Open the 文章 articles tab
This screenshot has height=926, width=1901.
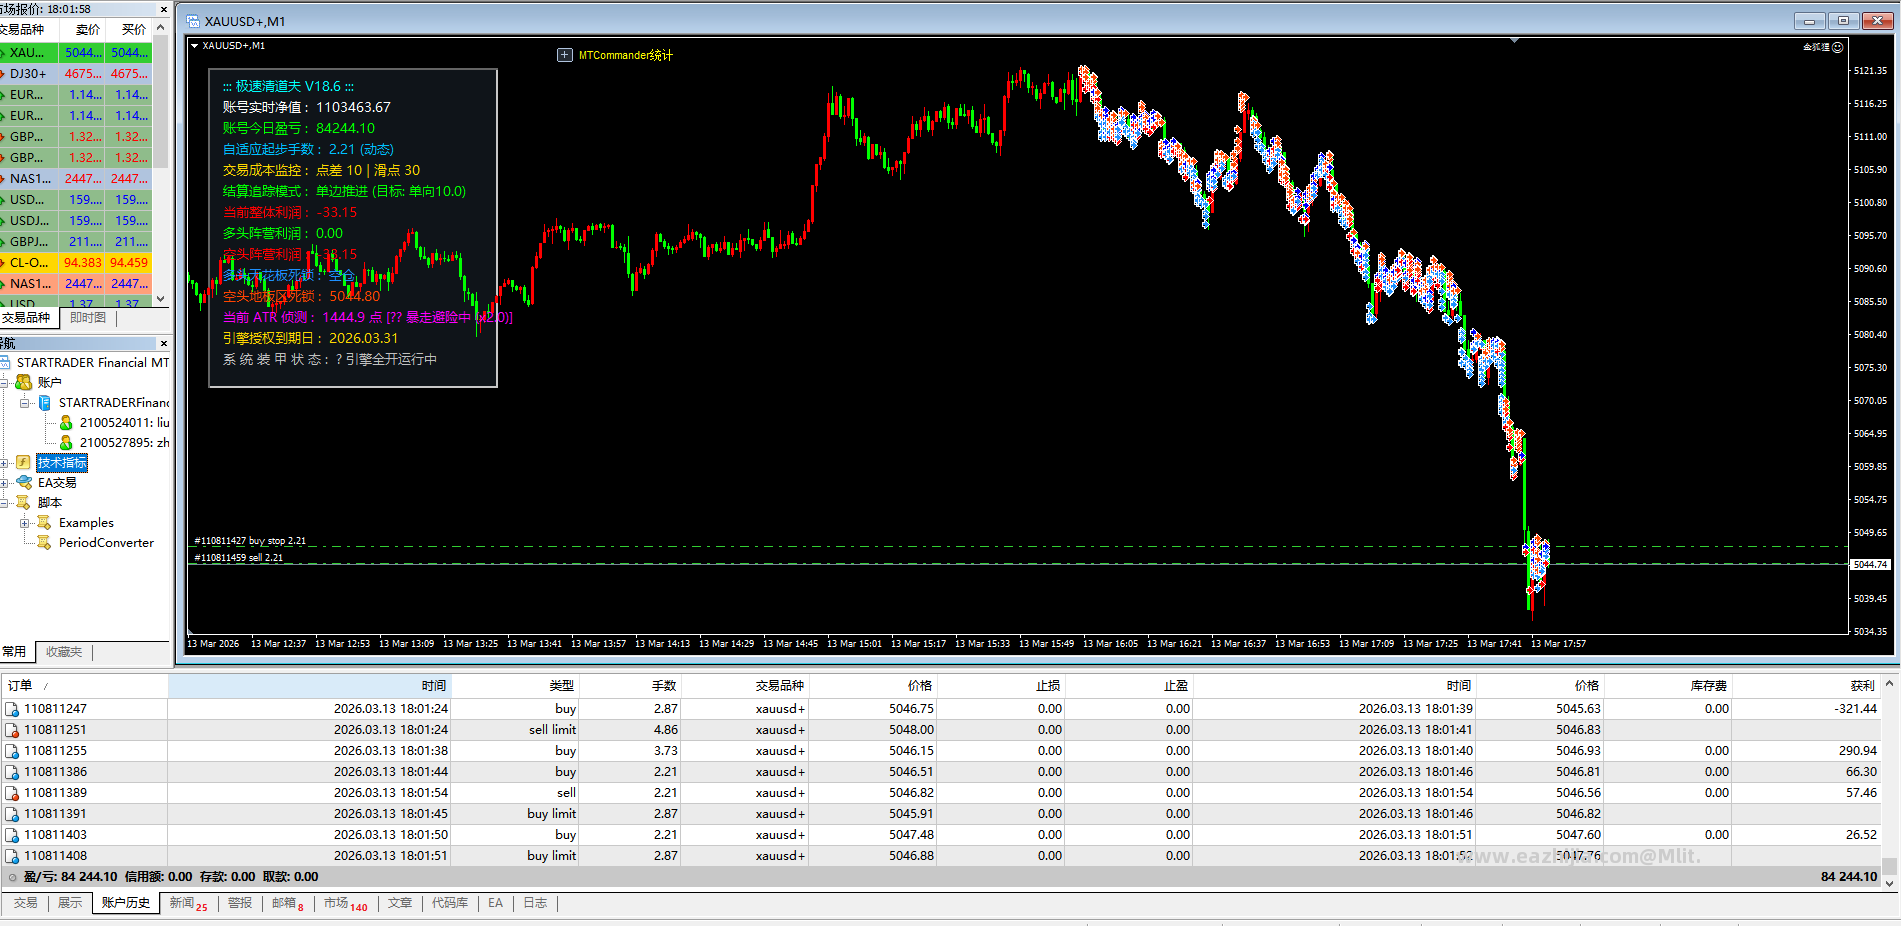coord(400,903)
